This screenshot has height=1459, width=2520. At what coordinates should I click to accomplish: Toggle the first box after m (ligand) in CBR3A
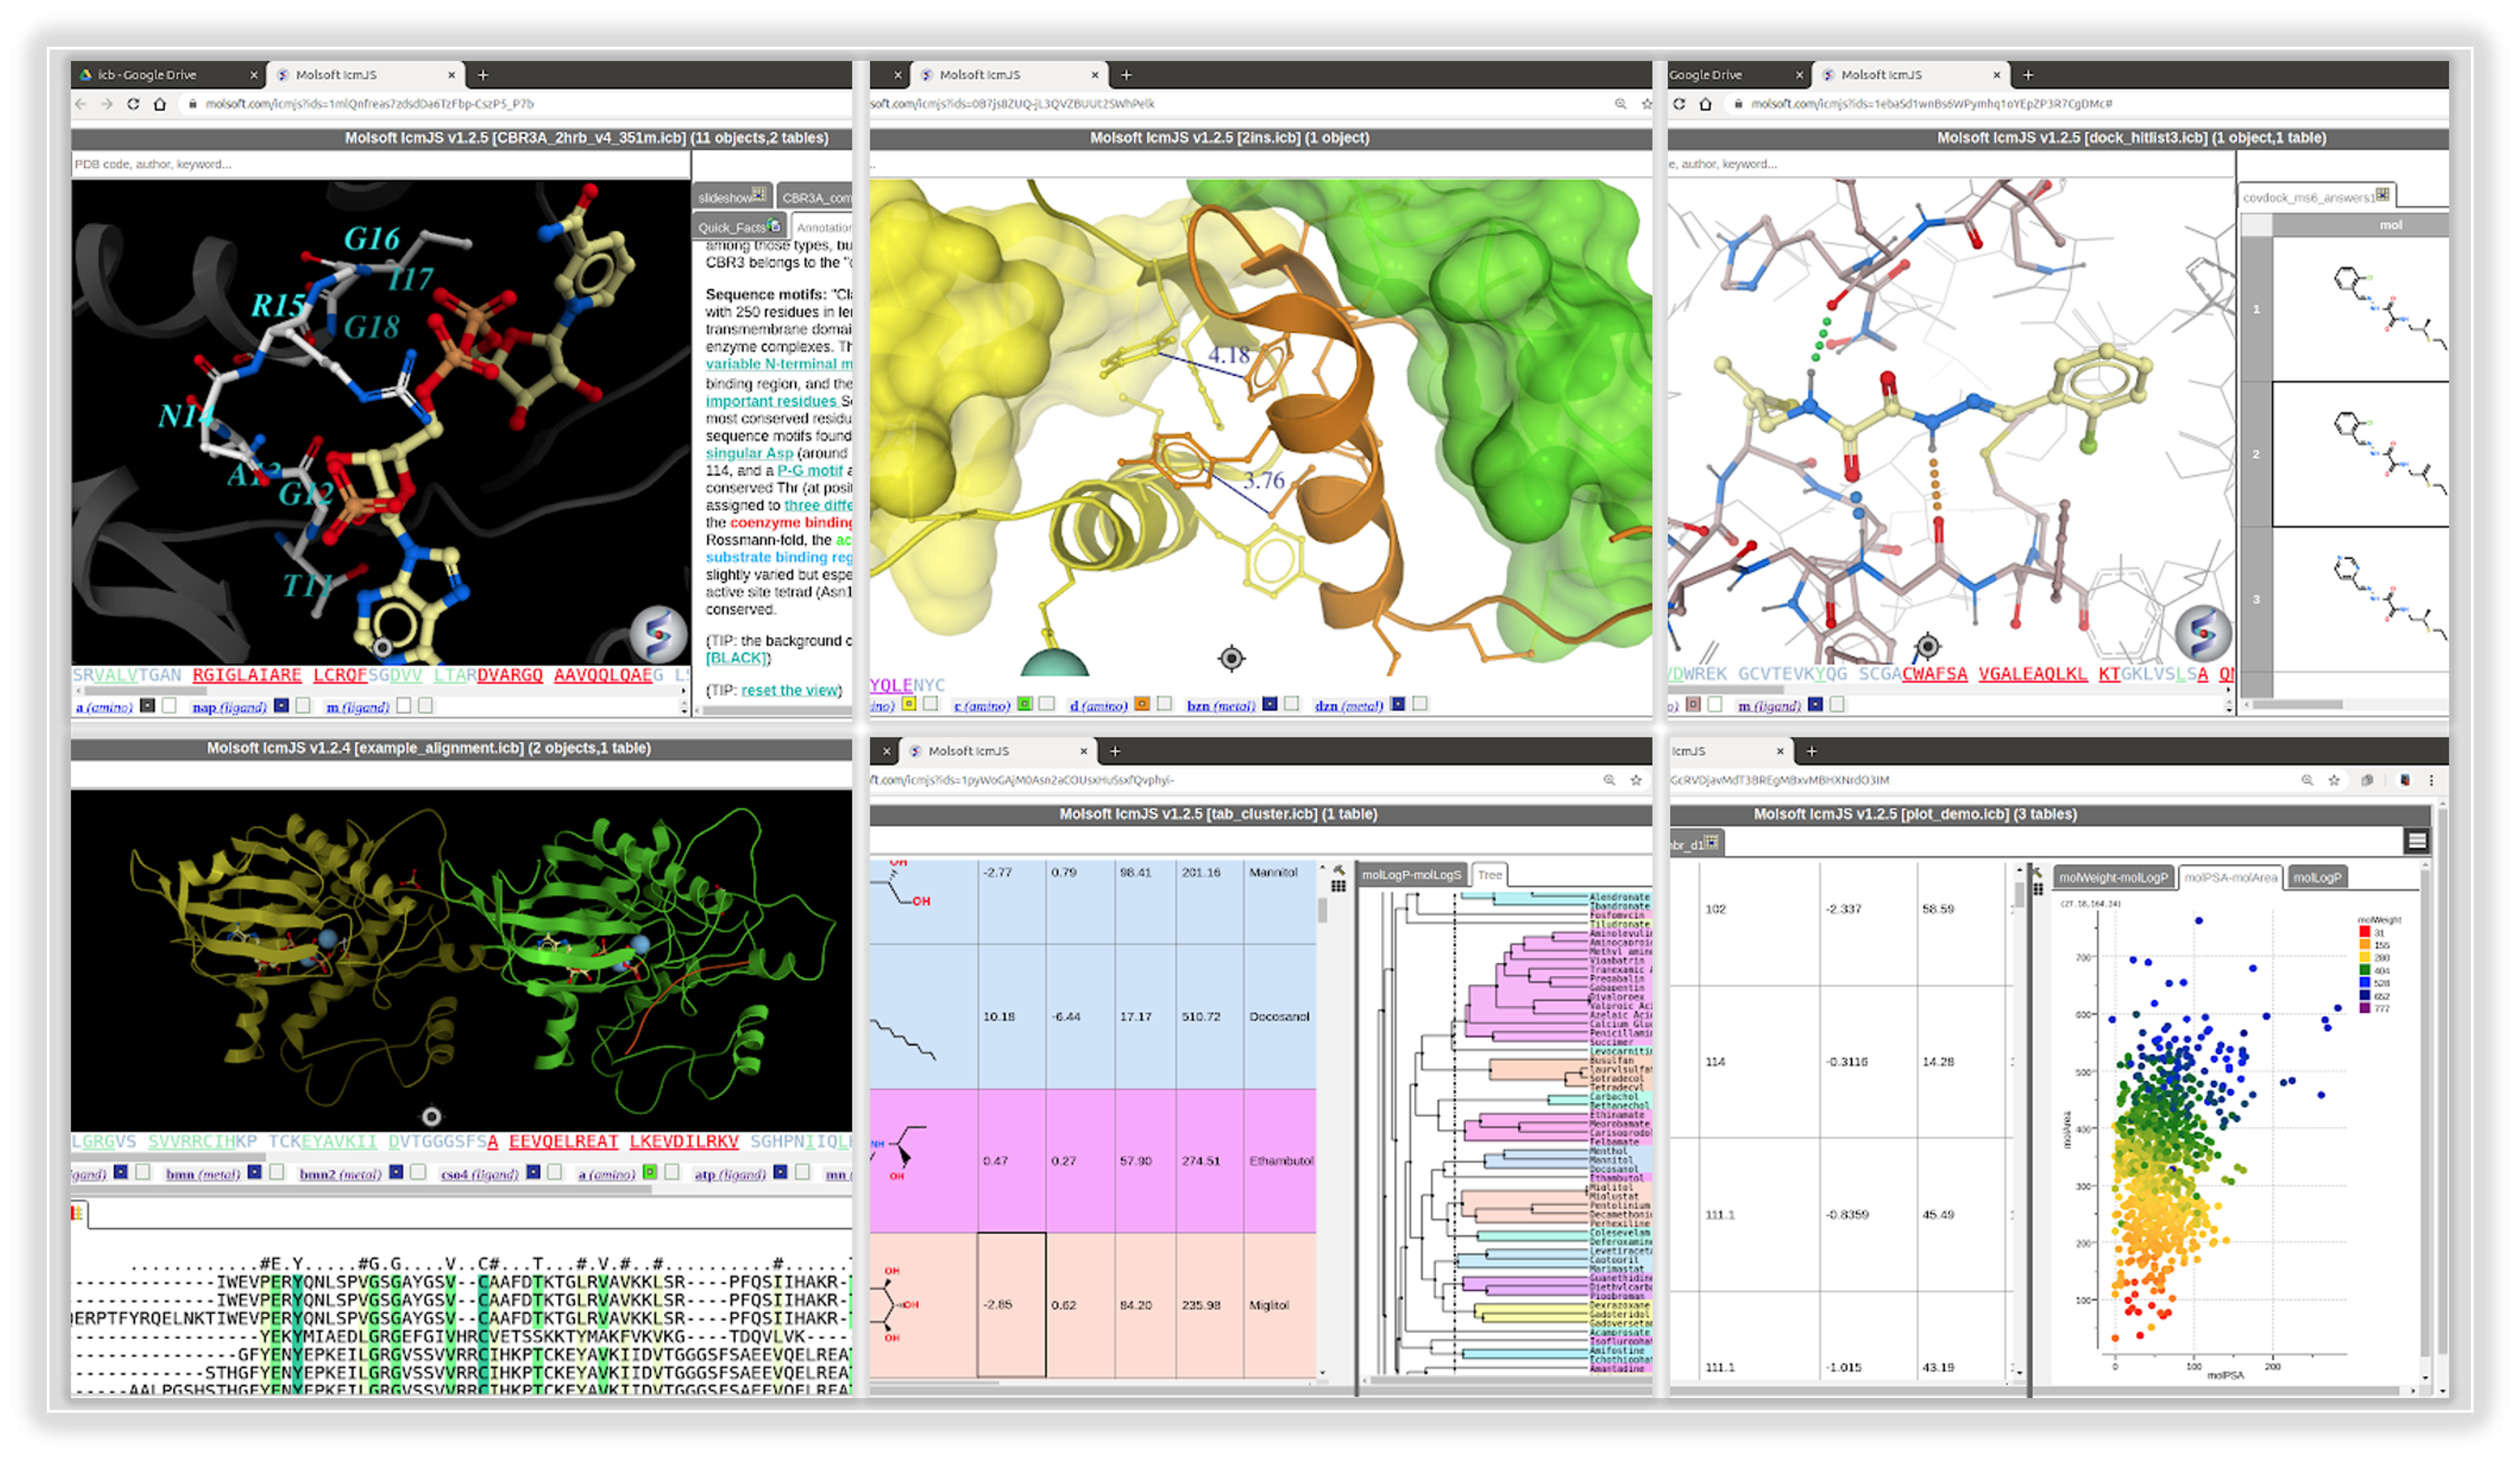click(404, 706)
